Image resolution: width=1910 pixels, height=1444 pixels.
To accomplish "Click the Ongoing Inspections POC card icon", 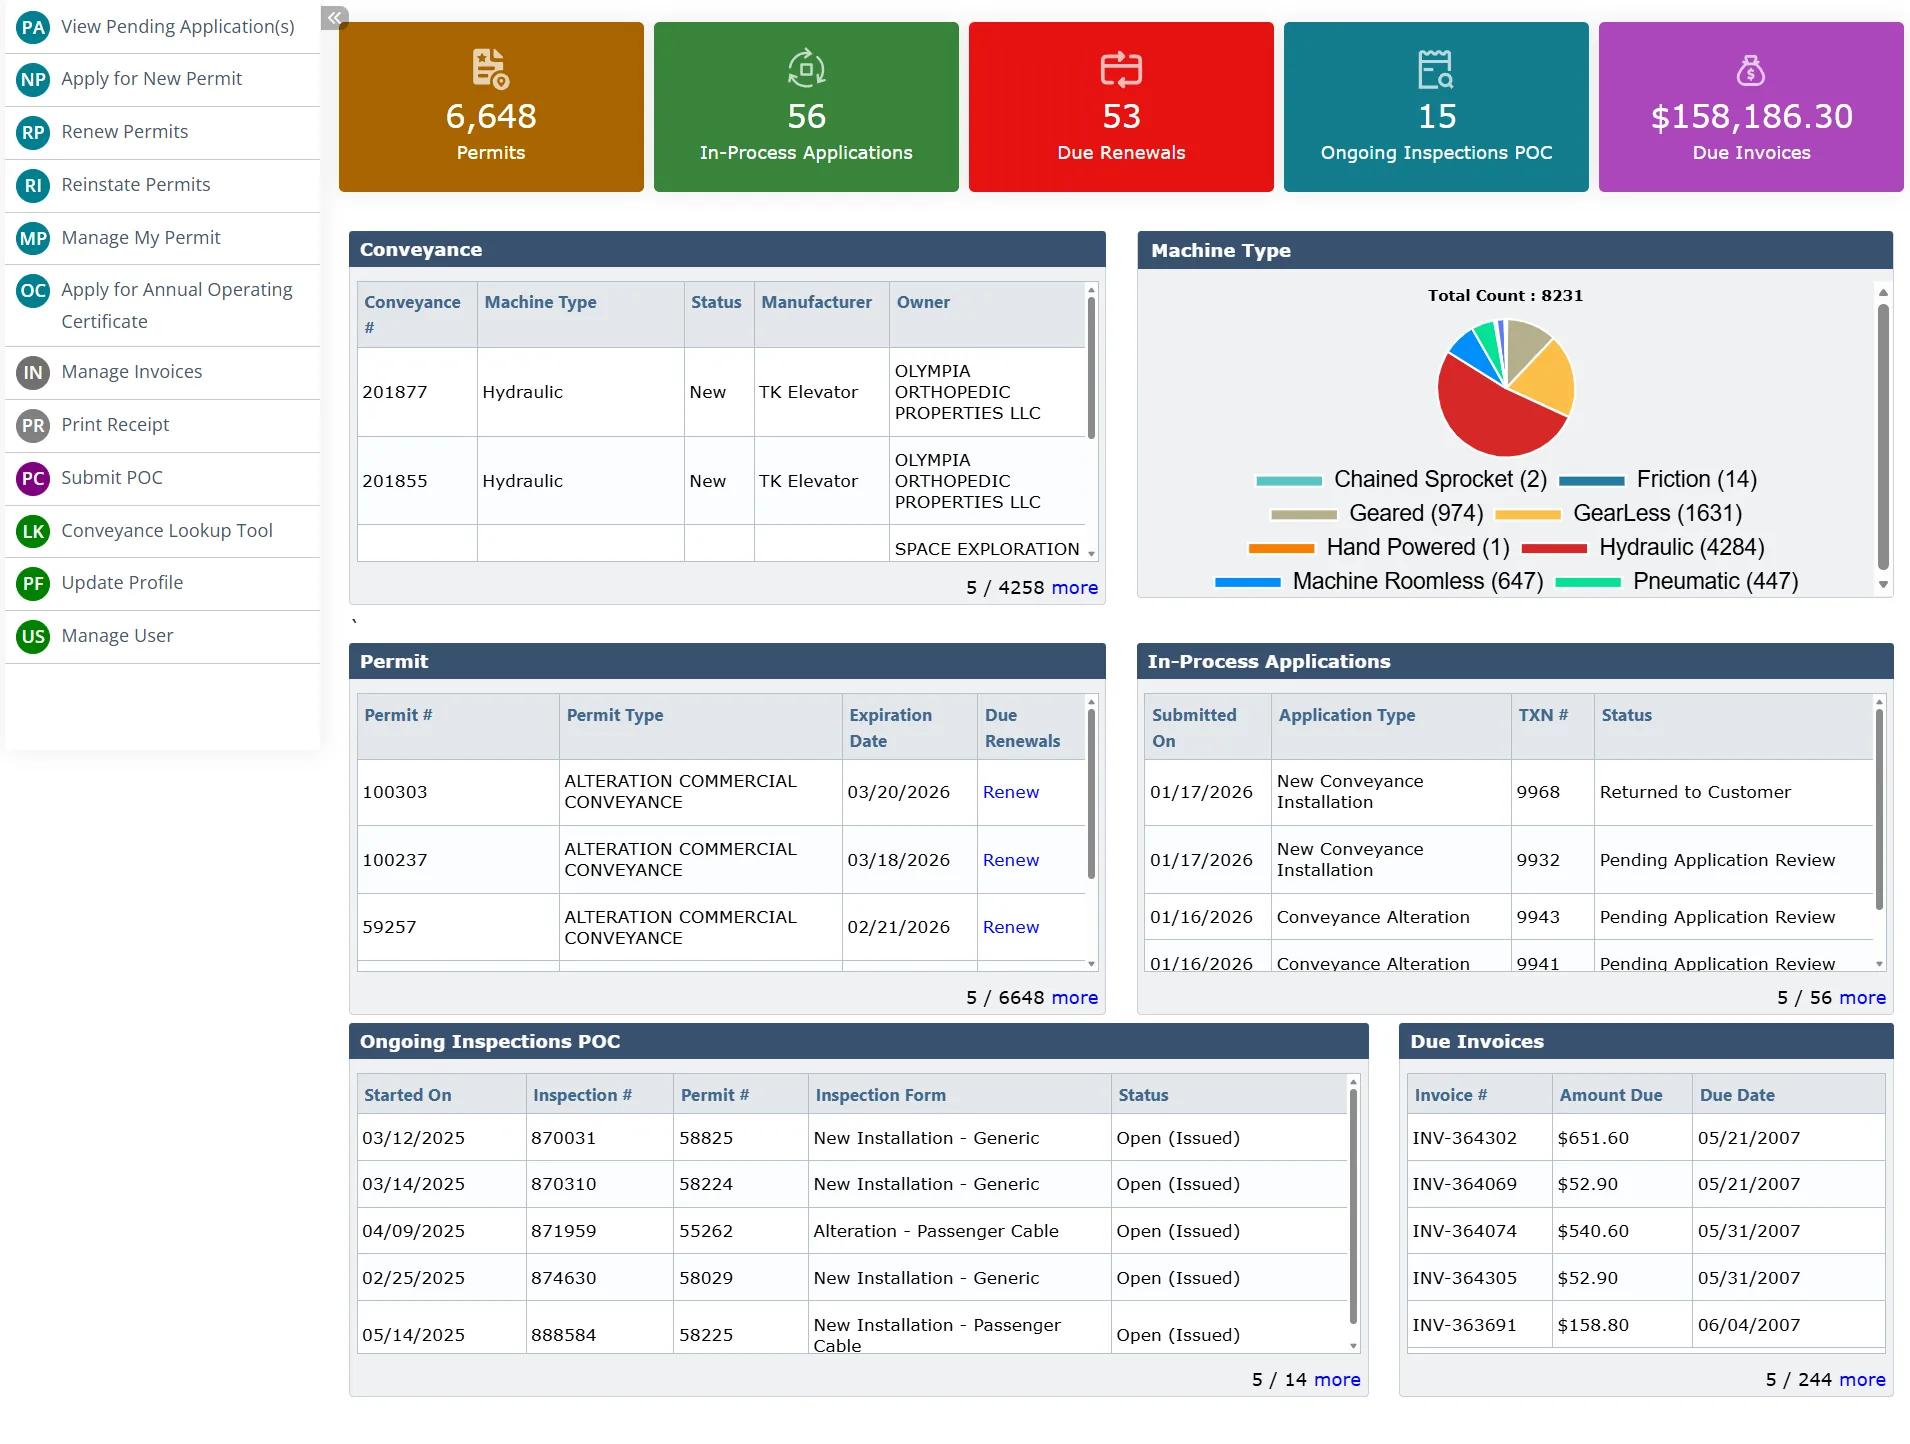I will click(x=1436, y=69).
